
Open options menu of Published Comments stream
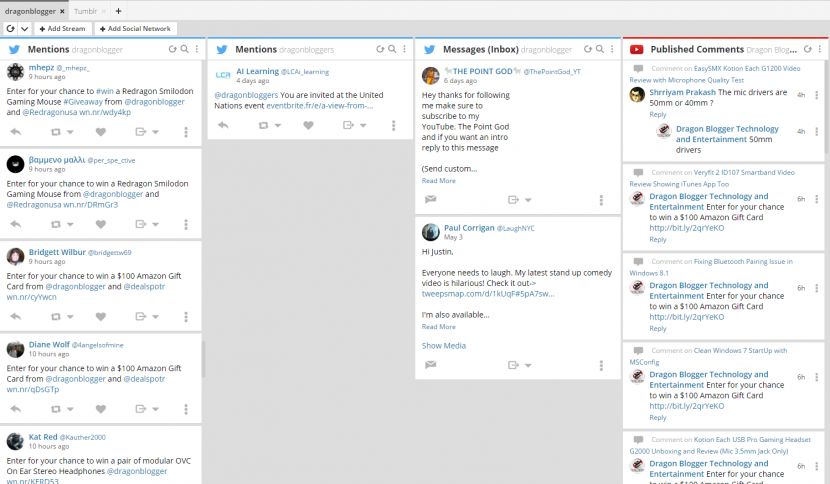coord(819,49)
